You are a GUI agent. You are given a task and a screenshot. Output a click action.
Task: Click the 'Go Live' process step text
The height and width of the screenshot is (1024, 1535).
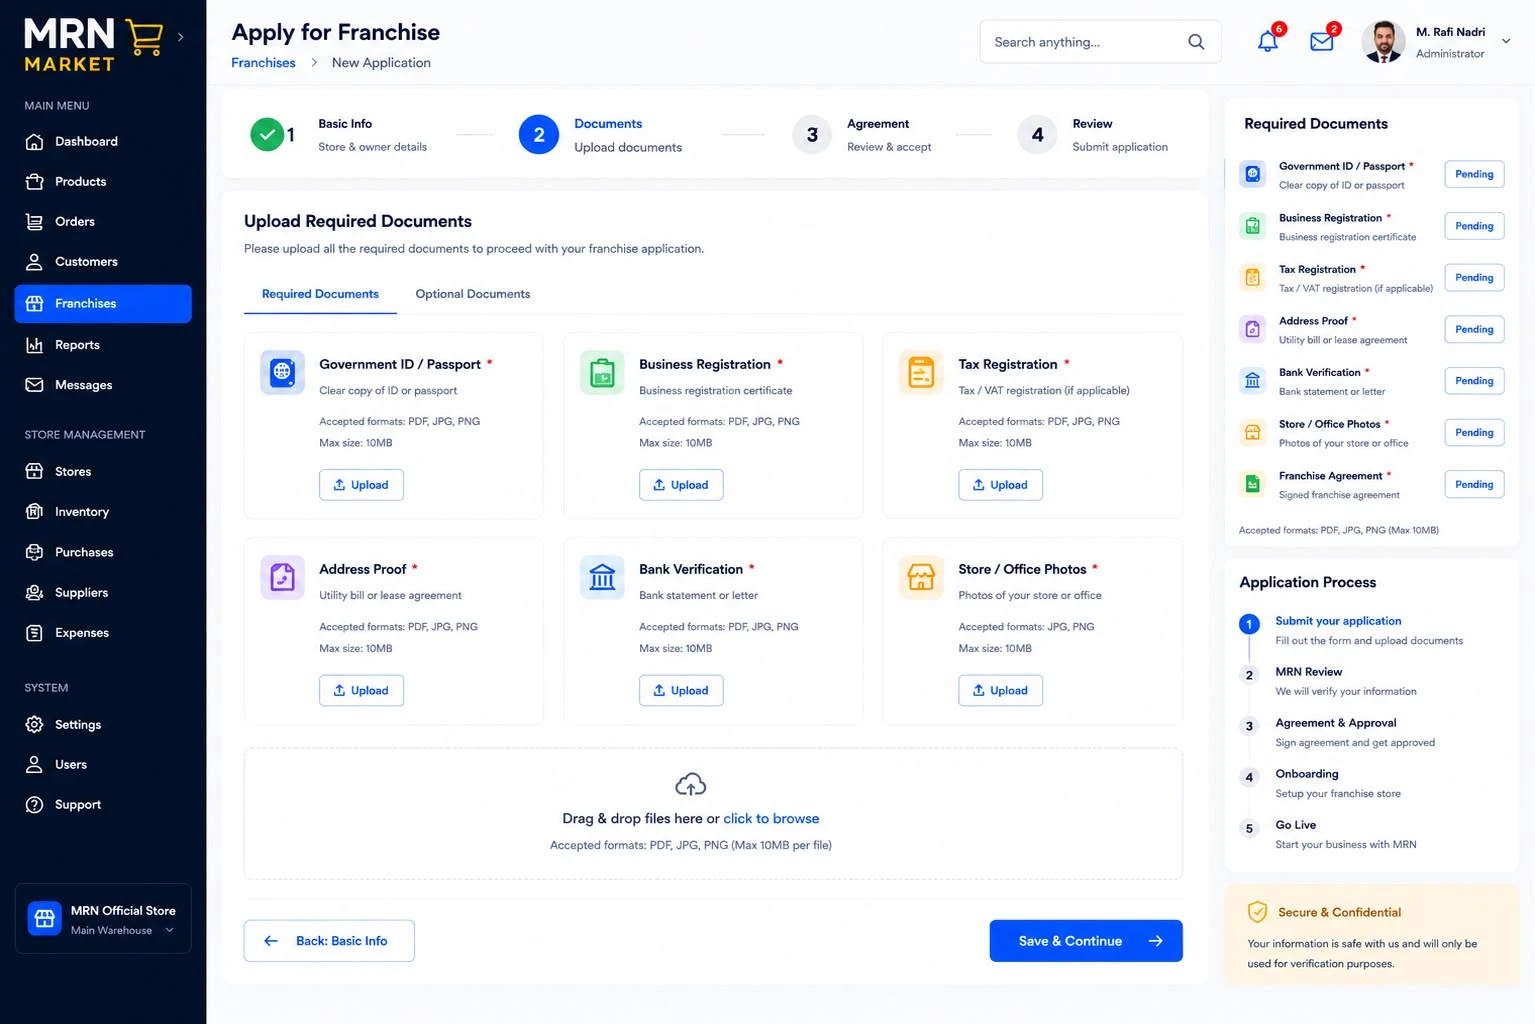click(x=1296, y=825)
